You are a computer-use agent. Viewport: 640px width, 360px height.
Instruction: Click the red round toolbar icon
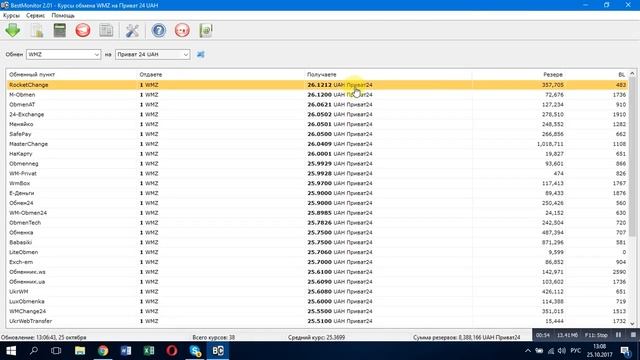83,31
